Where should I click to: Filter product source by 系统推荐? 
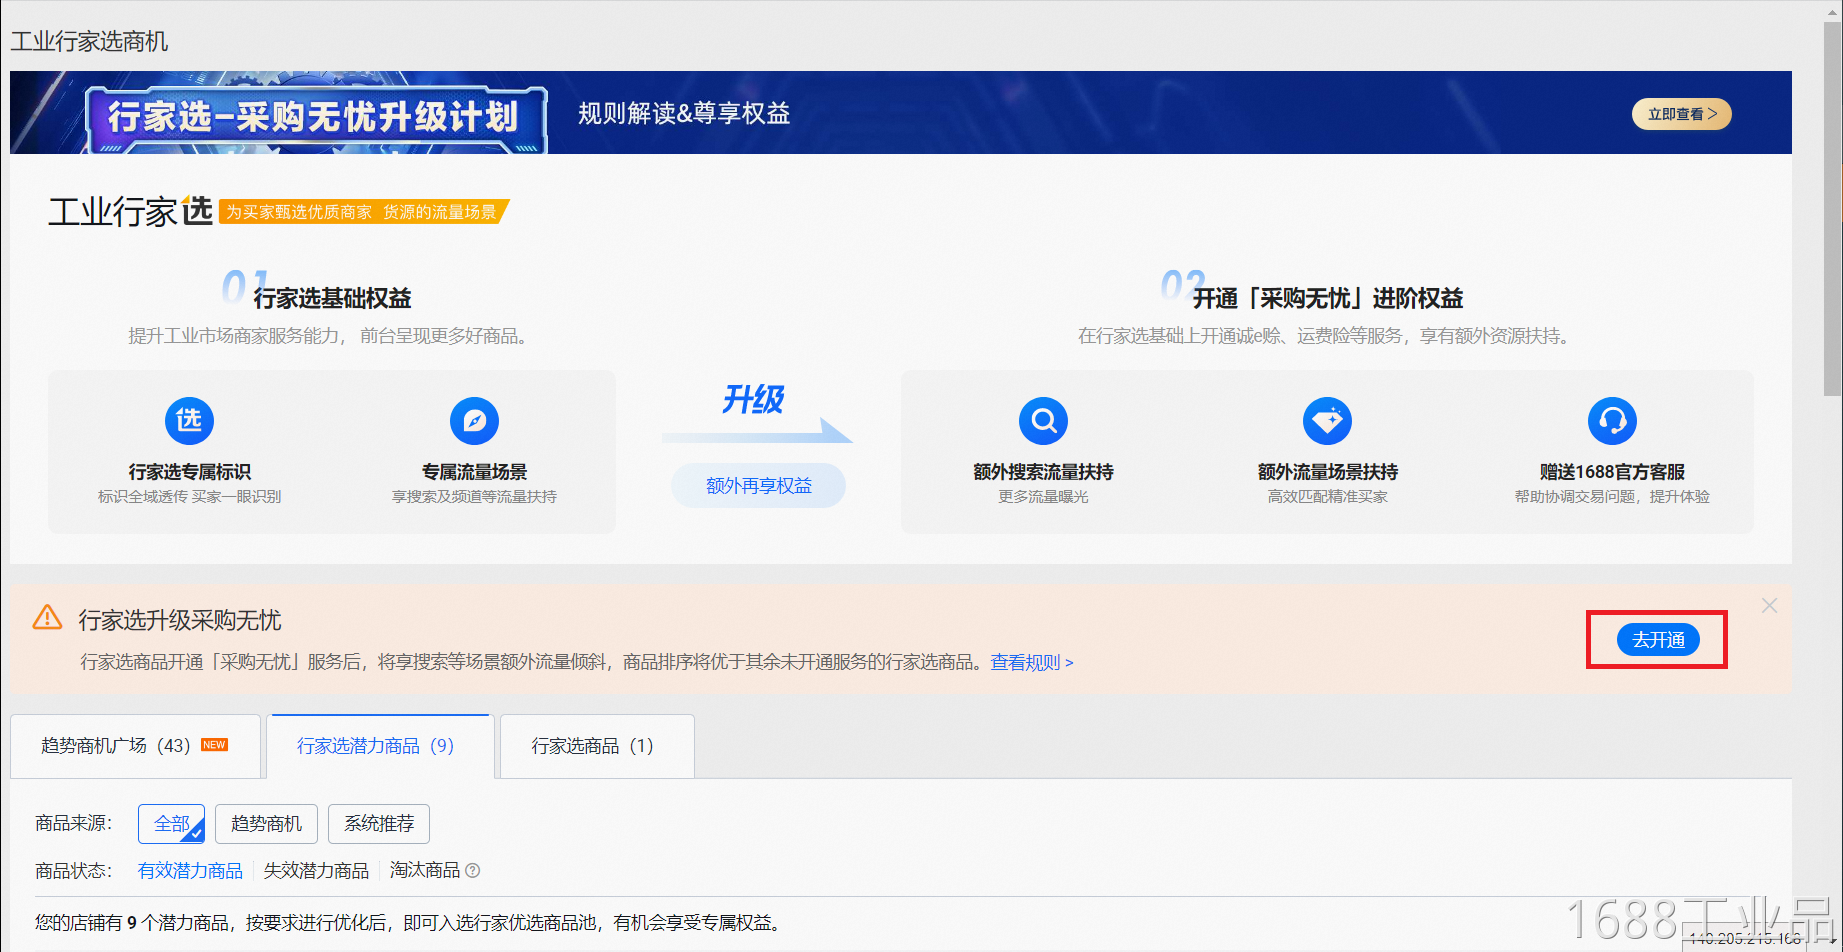tap(379, 824)
